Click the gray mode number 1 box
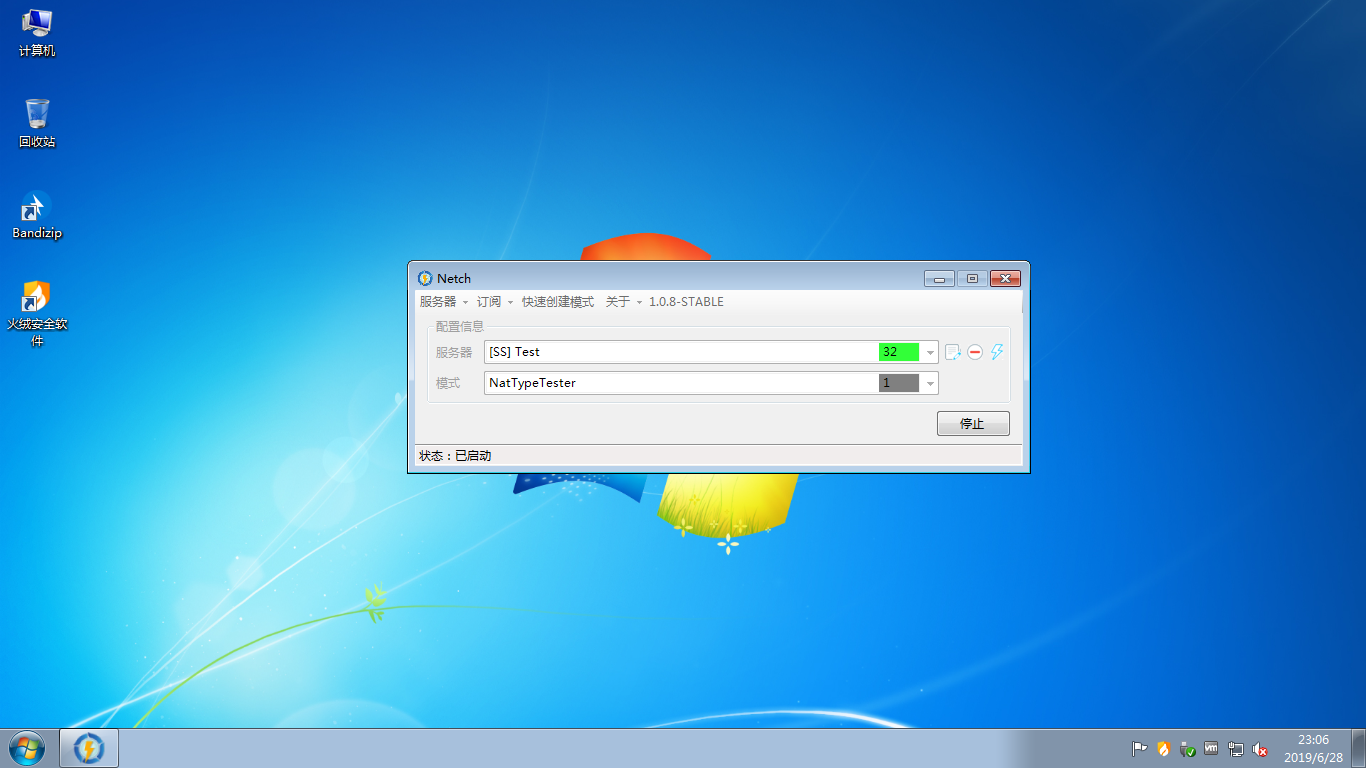The image size is (1366, 768). 899,383
